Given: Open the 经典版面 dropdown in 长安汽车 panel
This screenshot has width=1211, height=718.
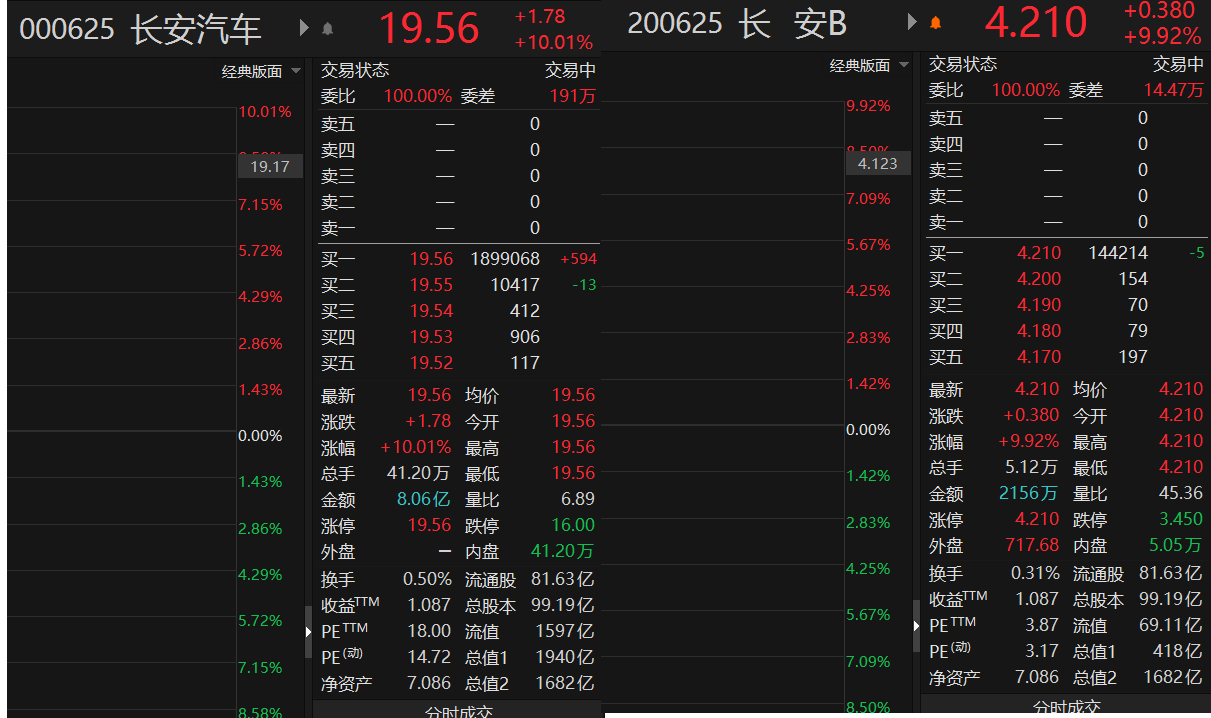Looking at the screenshot, I should pyautogui.click(x=262, y=71).
